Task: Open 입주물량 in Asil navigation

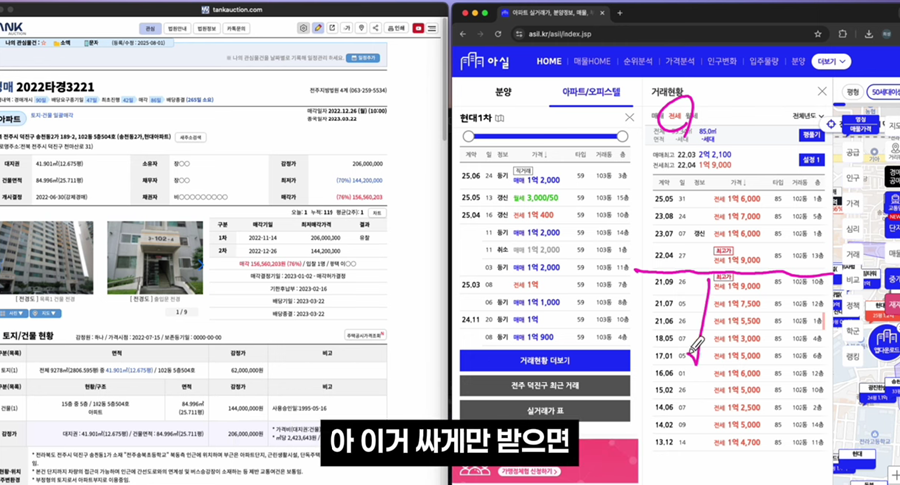Action: (763, 61)
